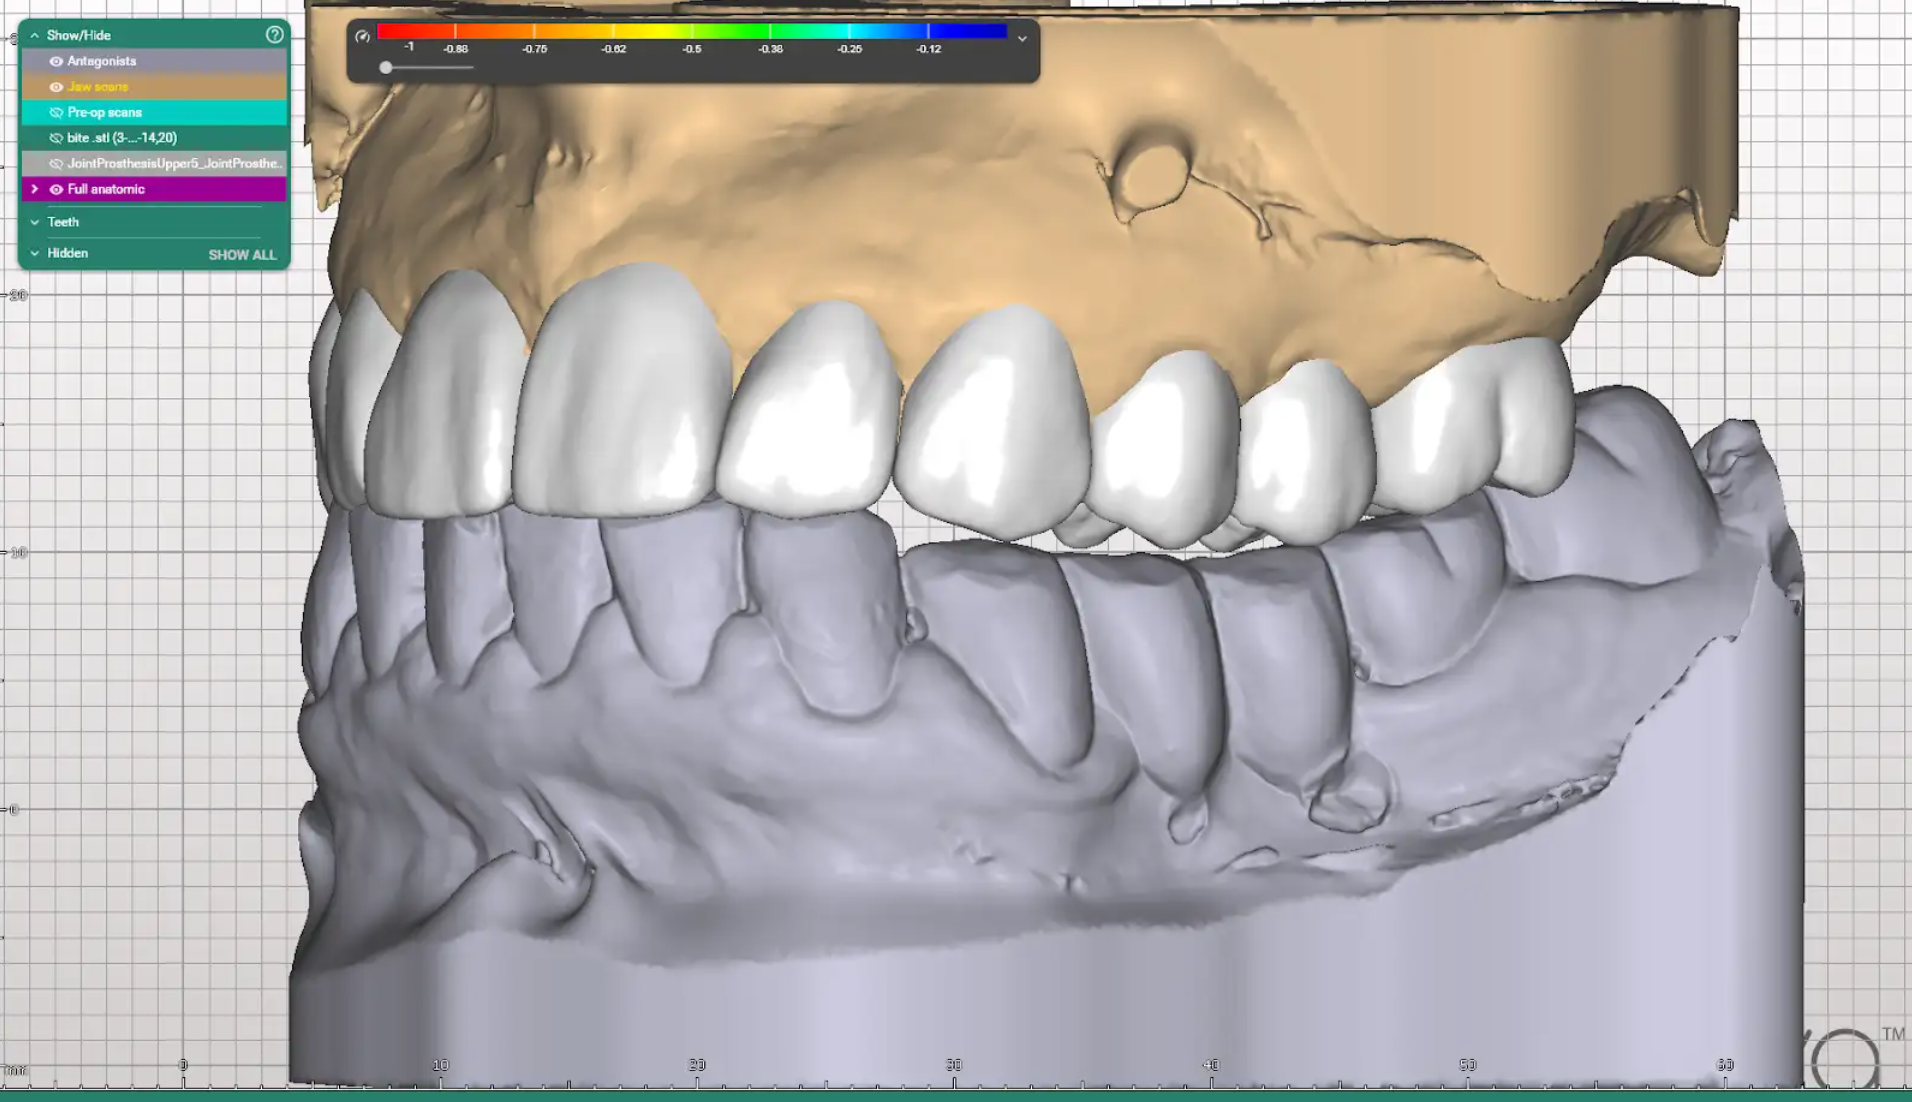Click the red end of color scale
This screenshot has height=1102, width=1912.
coord(390,32)
